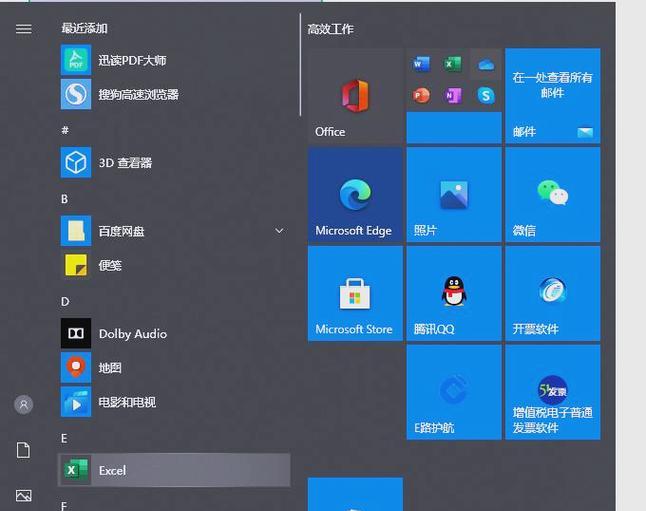This screenshot has height=511, width=646.
Task: Click the B letter group header
Action: point(64,199)
